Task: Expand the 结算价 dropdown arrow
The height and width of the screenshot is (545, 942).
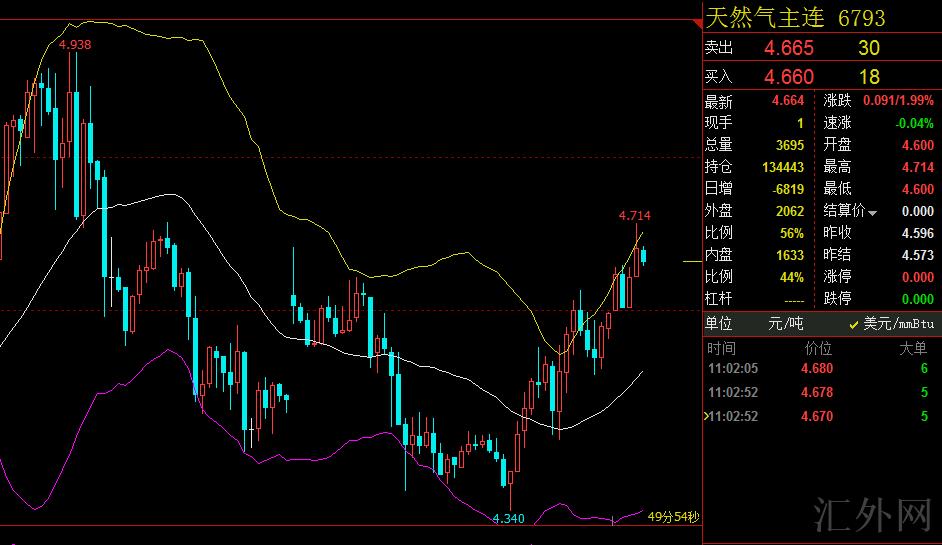Action: (x=873, y=212)
